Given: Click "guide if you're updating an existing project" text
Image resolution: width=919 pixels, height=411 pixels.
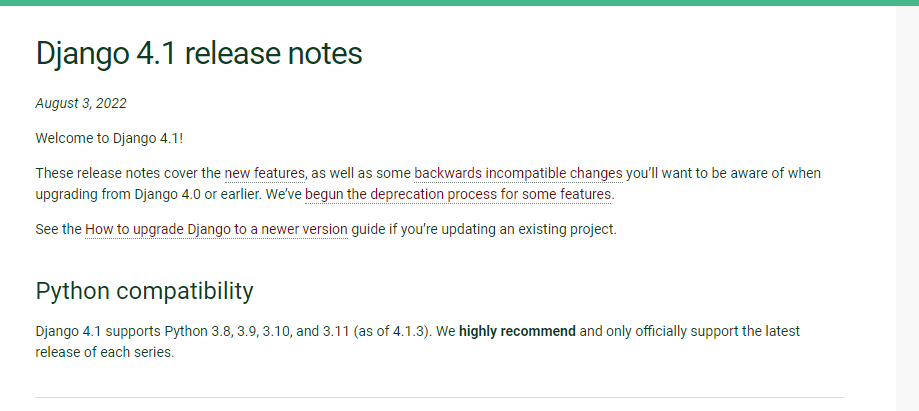Looking at the screenshot, I should 484,229.
